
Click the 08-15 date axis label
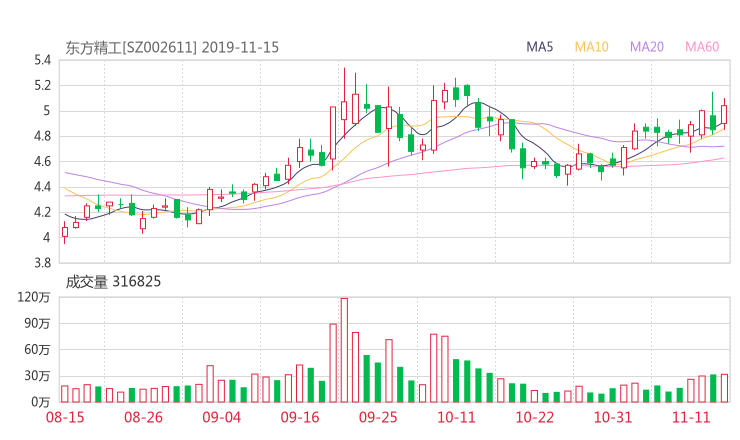pos(65,417)
